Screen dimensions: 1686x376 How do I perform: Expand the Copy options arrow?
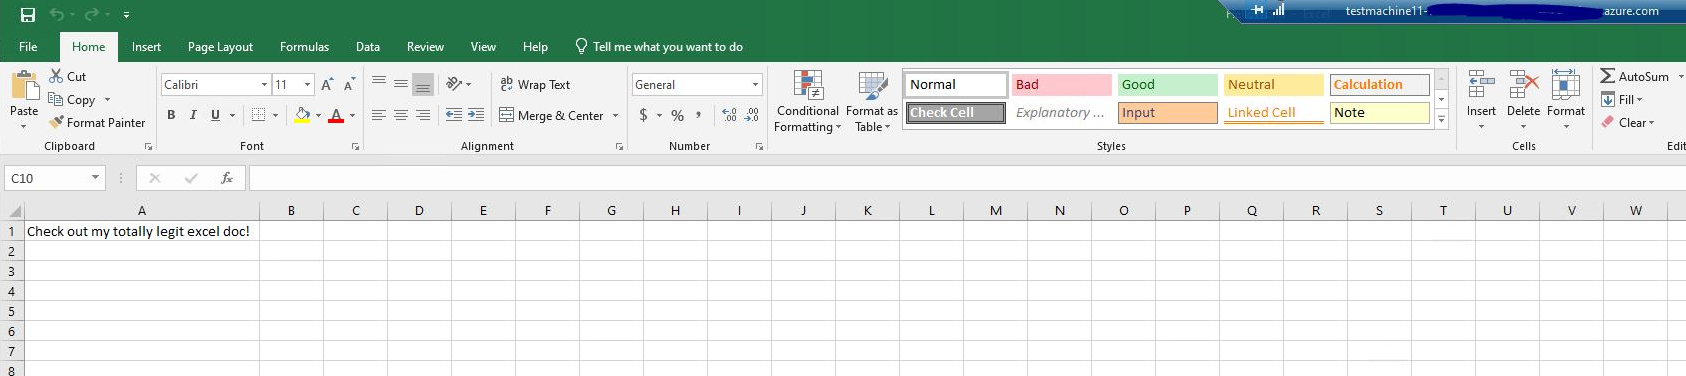click(x=107, y=100)
